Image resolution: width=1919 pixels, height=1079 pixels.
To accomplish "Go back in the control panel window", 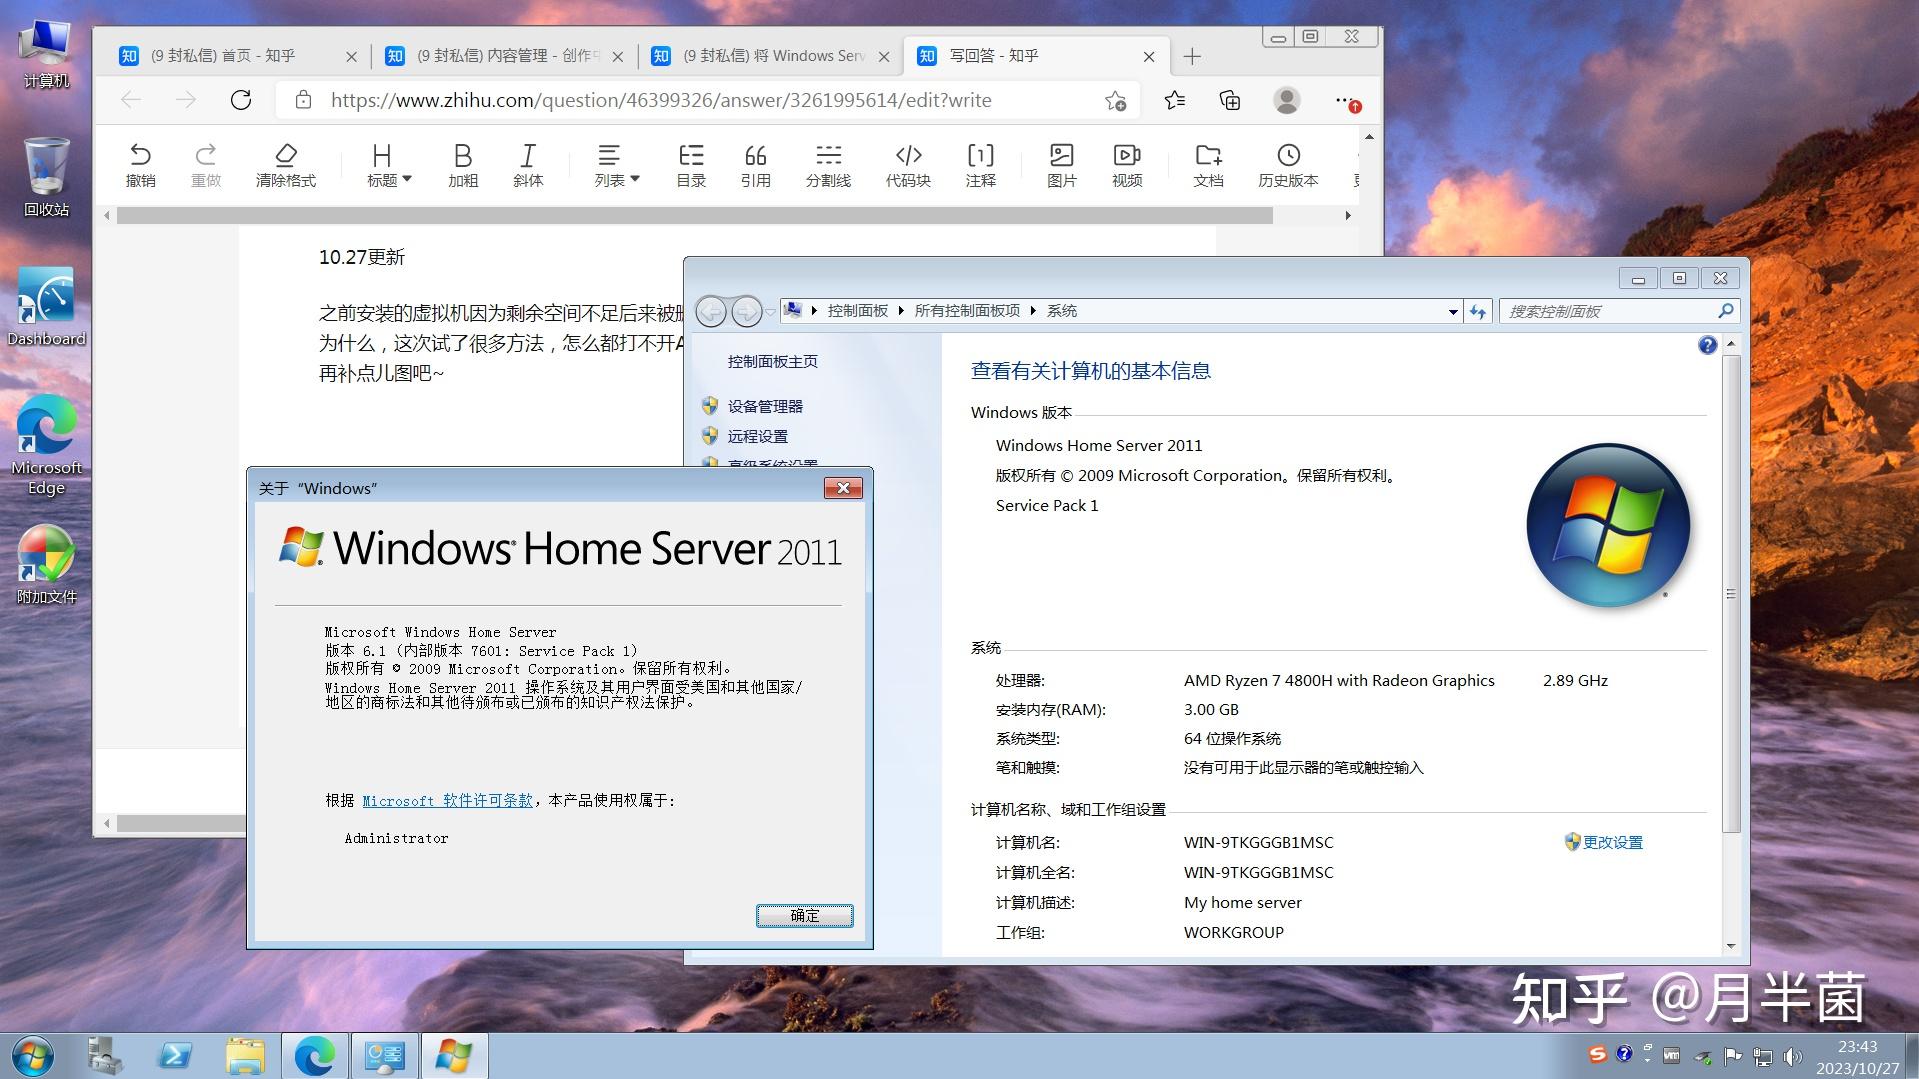I will pyautogui.click(x=711, y=312).
